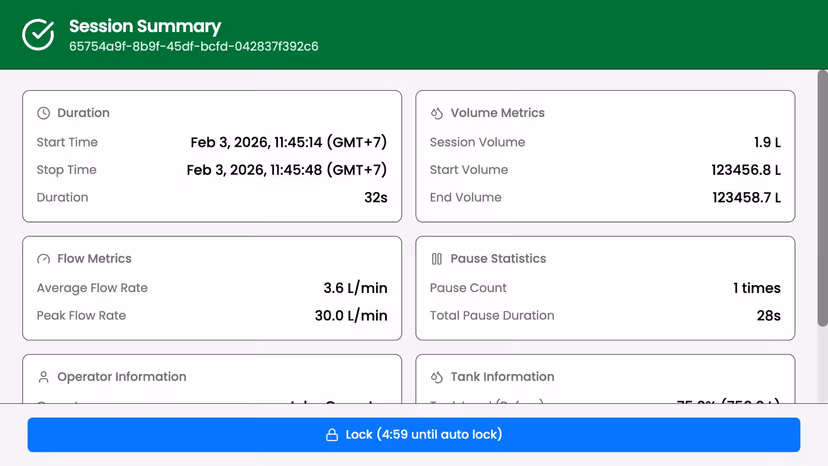Click the Session Volume 1.9 L value

(x=767, y=143)
